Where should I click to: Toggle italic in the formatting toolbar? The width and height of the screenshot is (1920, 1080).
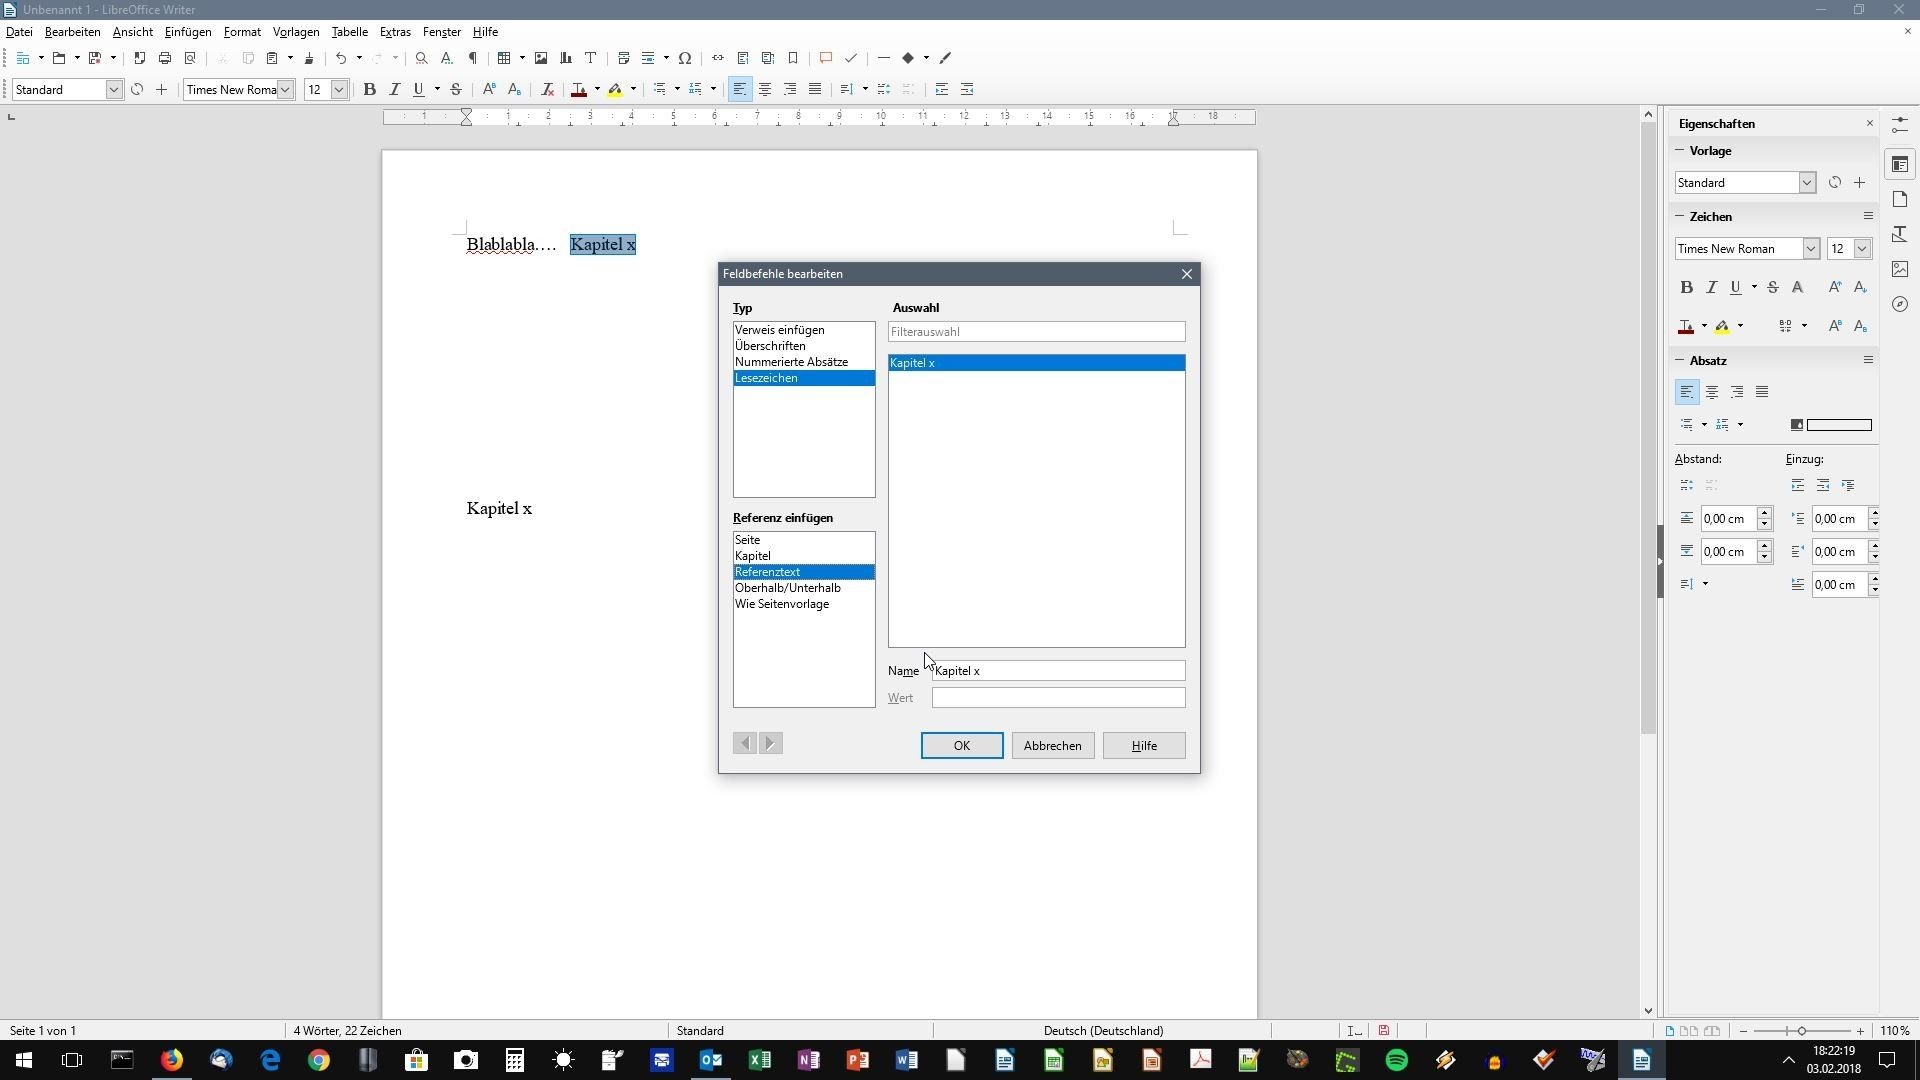point(394,89)
